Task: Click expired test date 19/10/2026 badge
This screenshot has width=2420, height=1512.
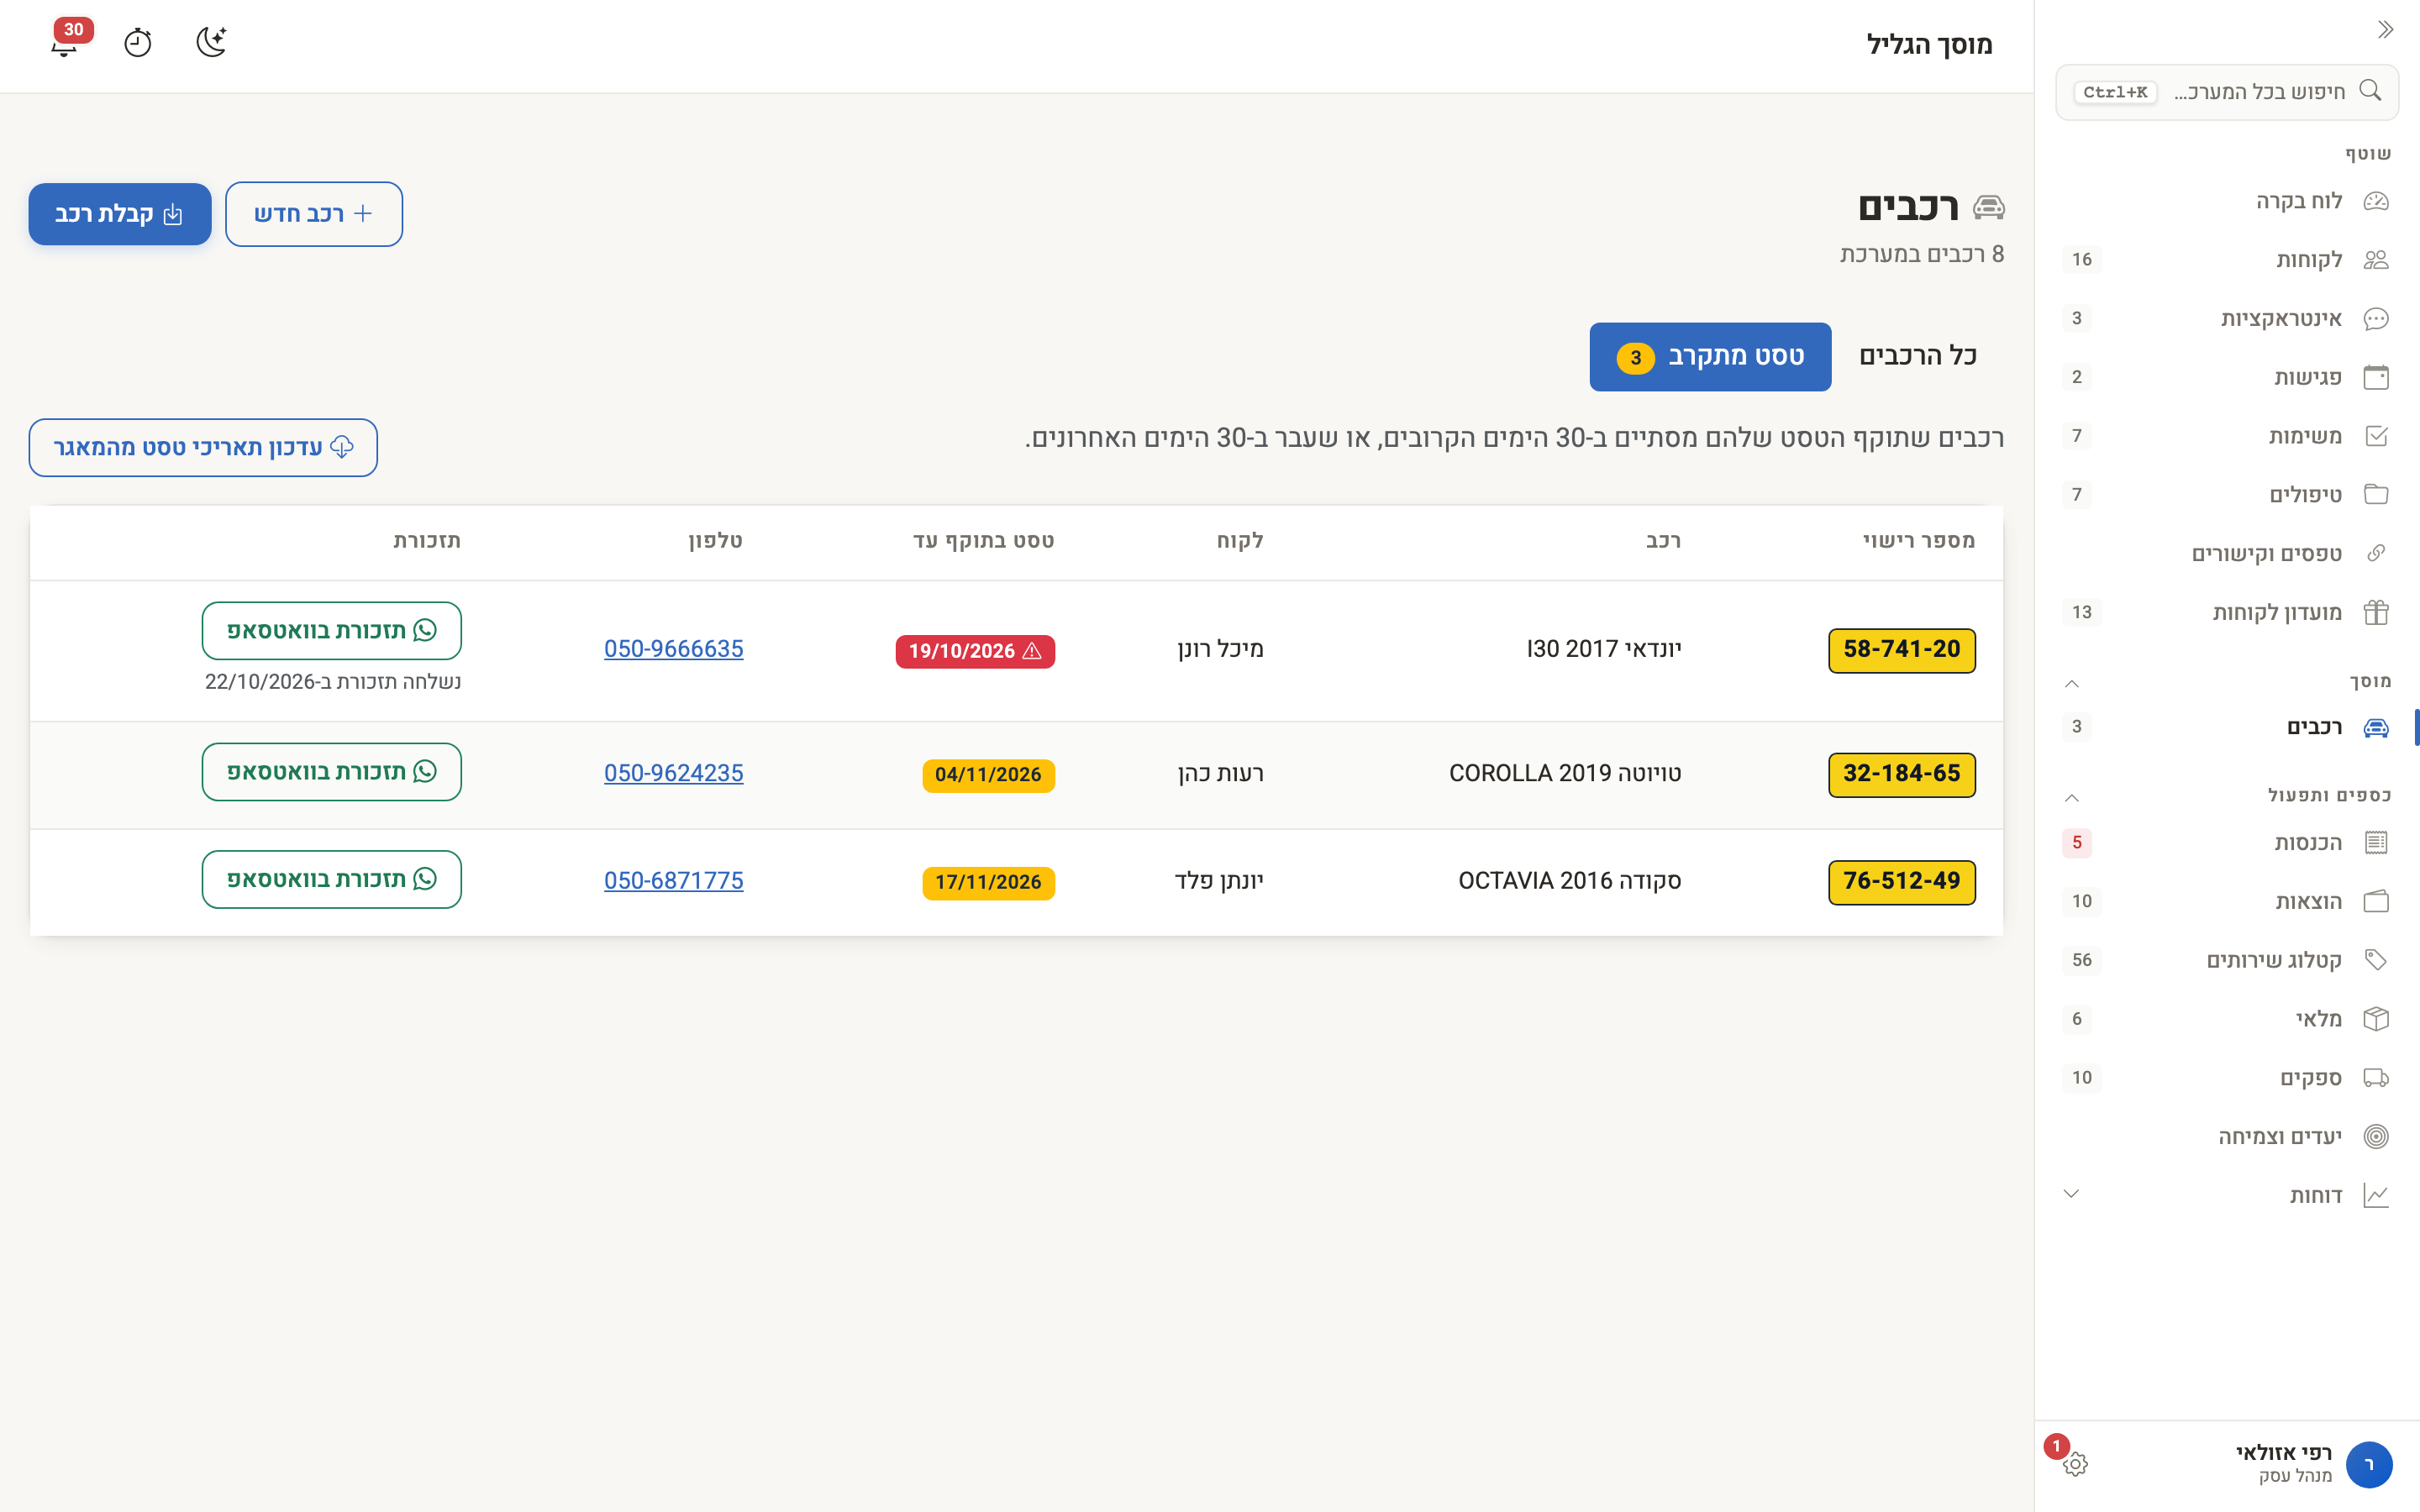Action: click(x=975, y=651)
